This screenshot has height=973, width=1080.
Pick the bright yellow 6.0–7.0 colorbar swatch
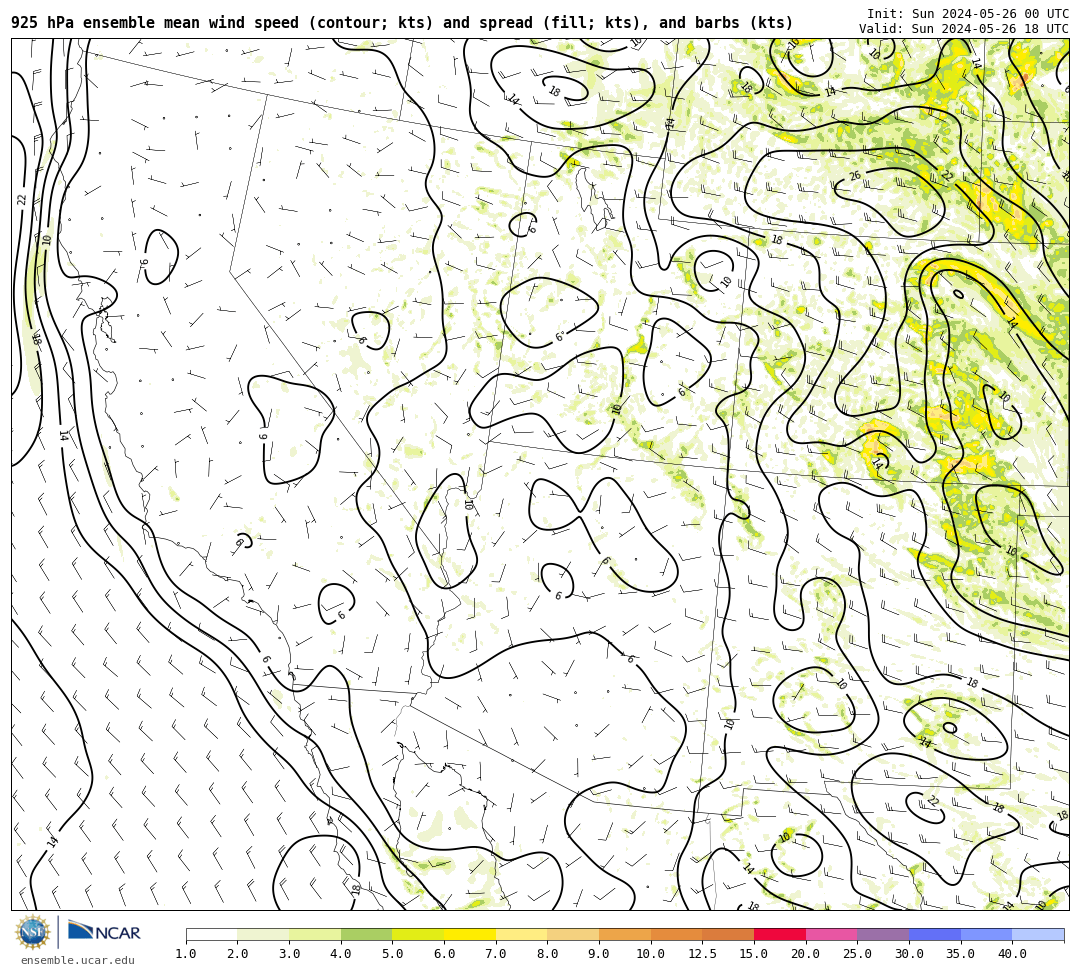pyautogui.click(x=470, y=934)
